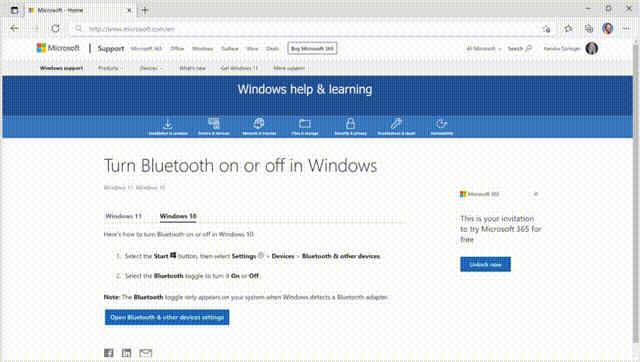Open the account picture in site header
The image size is (640, 362).
592,49
